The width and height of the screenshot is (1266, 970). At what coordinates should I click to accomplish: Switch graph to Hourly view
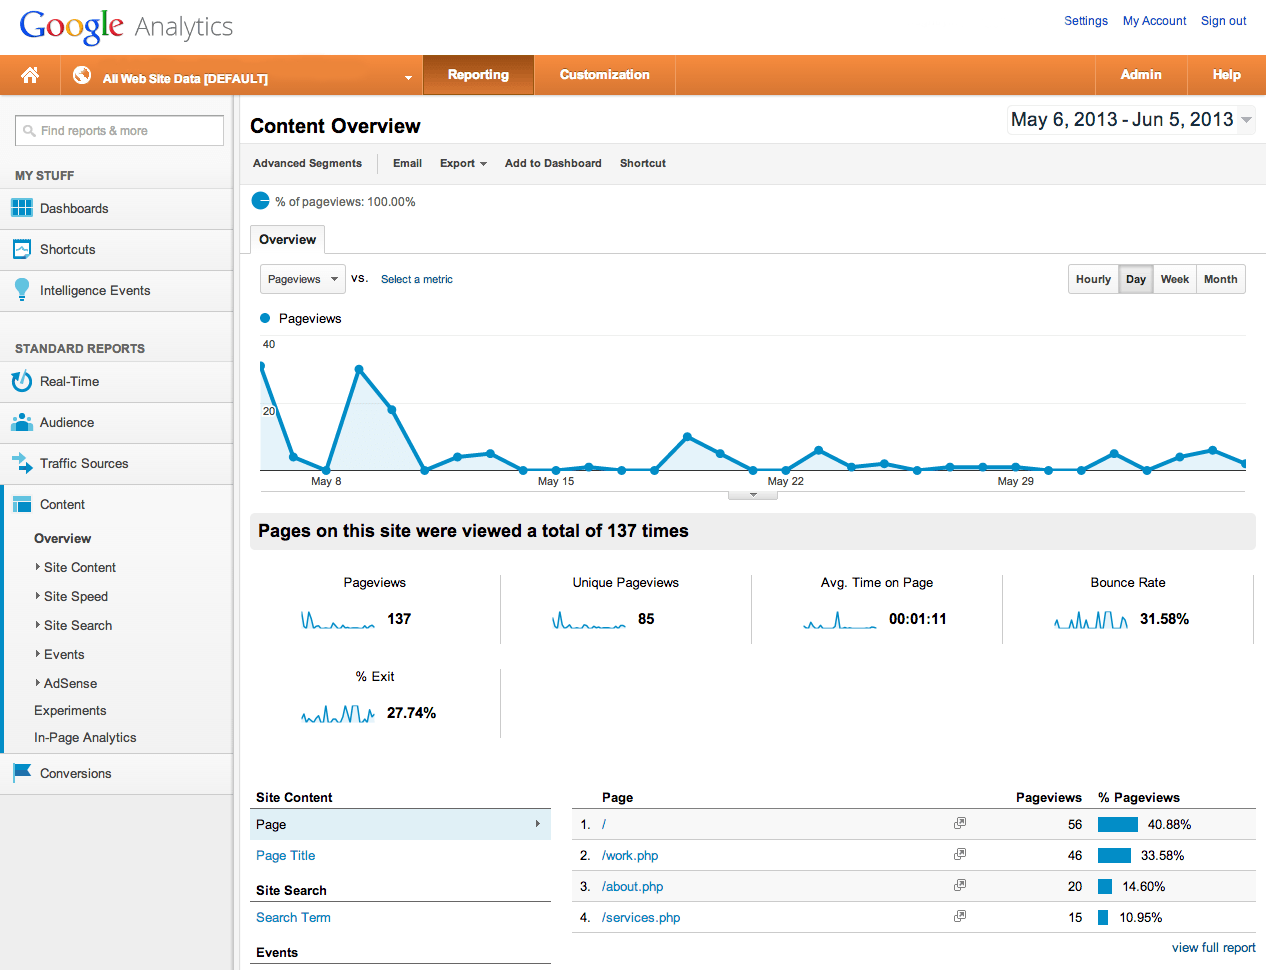click(1093, 279)
